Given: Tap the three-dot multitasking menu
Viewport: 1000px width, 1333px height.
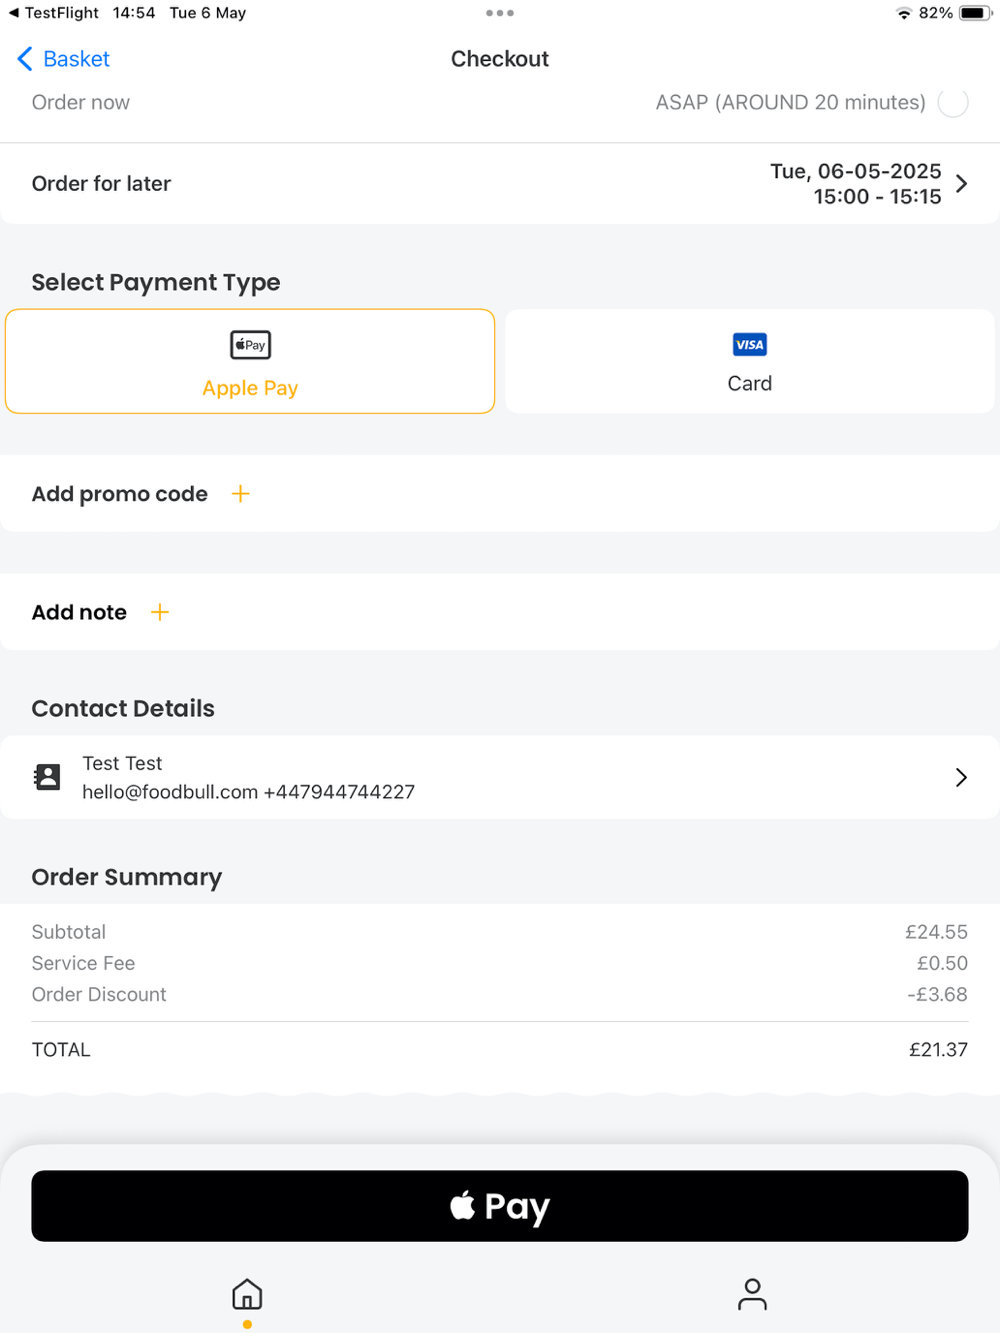Looking at the screenshot, I should [x=500, y=13].
